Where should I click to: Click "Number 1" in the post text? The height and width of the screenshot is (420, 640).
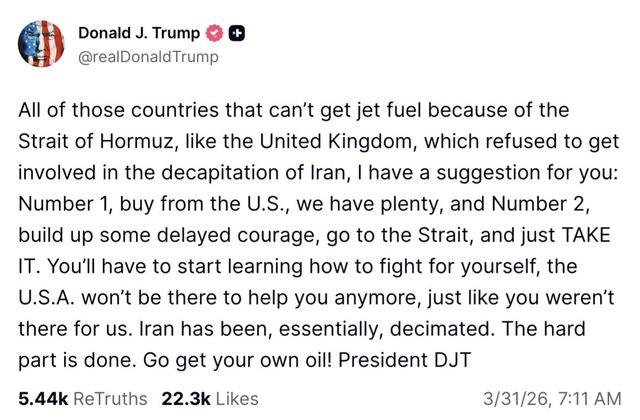click(x=63, y=204)
